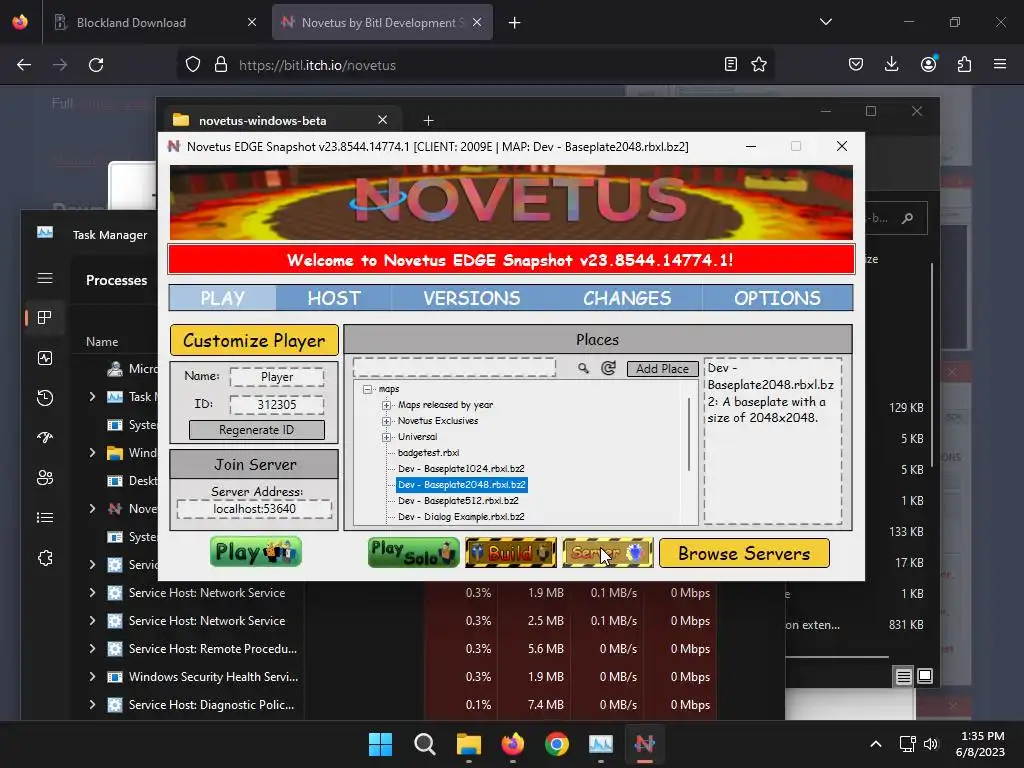Image resolution: width=1024 pixels, height=768 pixels.
Task: Click the Places tree vertical scrollbar
Action: point(688,434)
